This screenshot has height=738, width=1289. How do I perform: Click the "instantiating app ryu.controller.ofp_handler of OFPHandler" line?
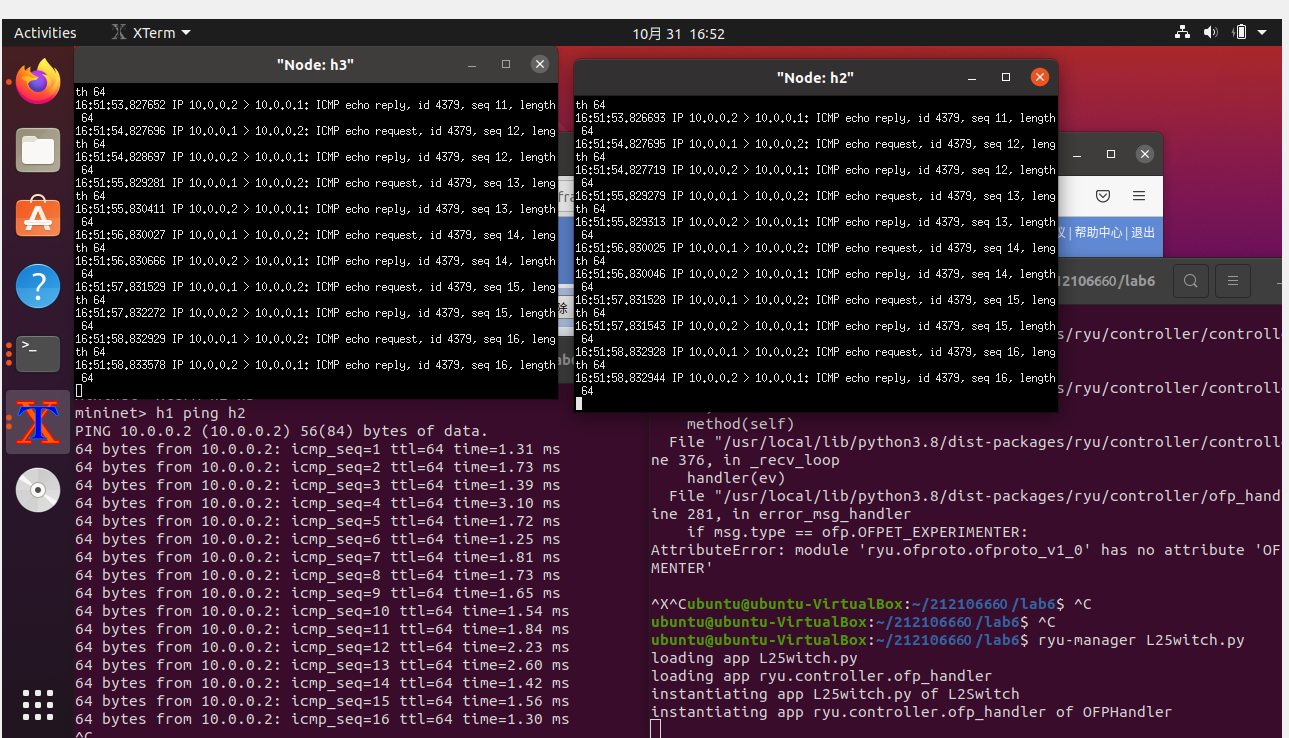click(x=911, y=712)
